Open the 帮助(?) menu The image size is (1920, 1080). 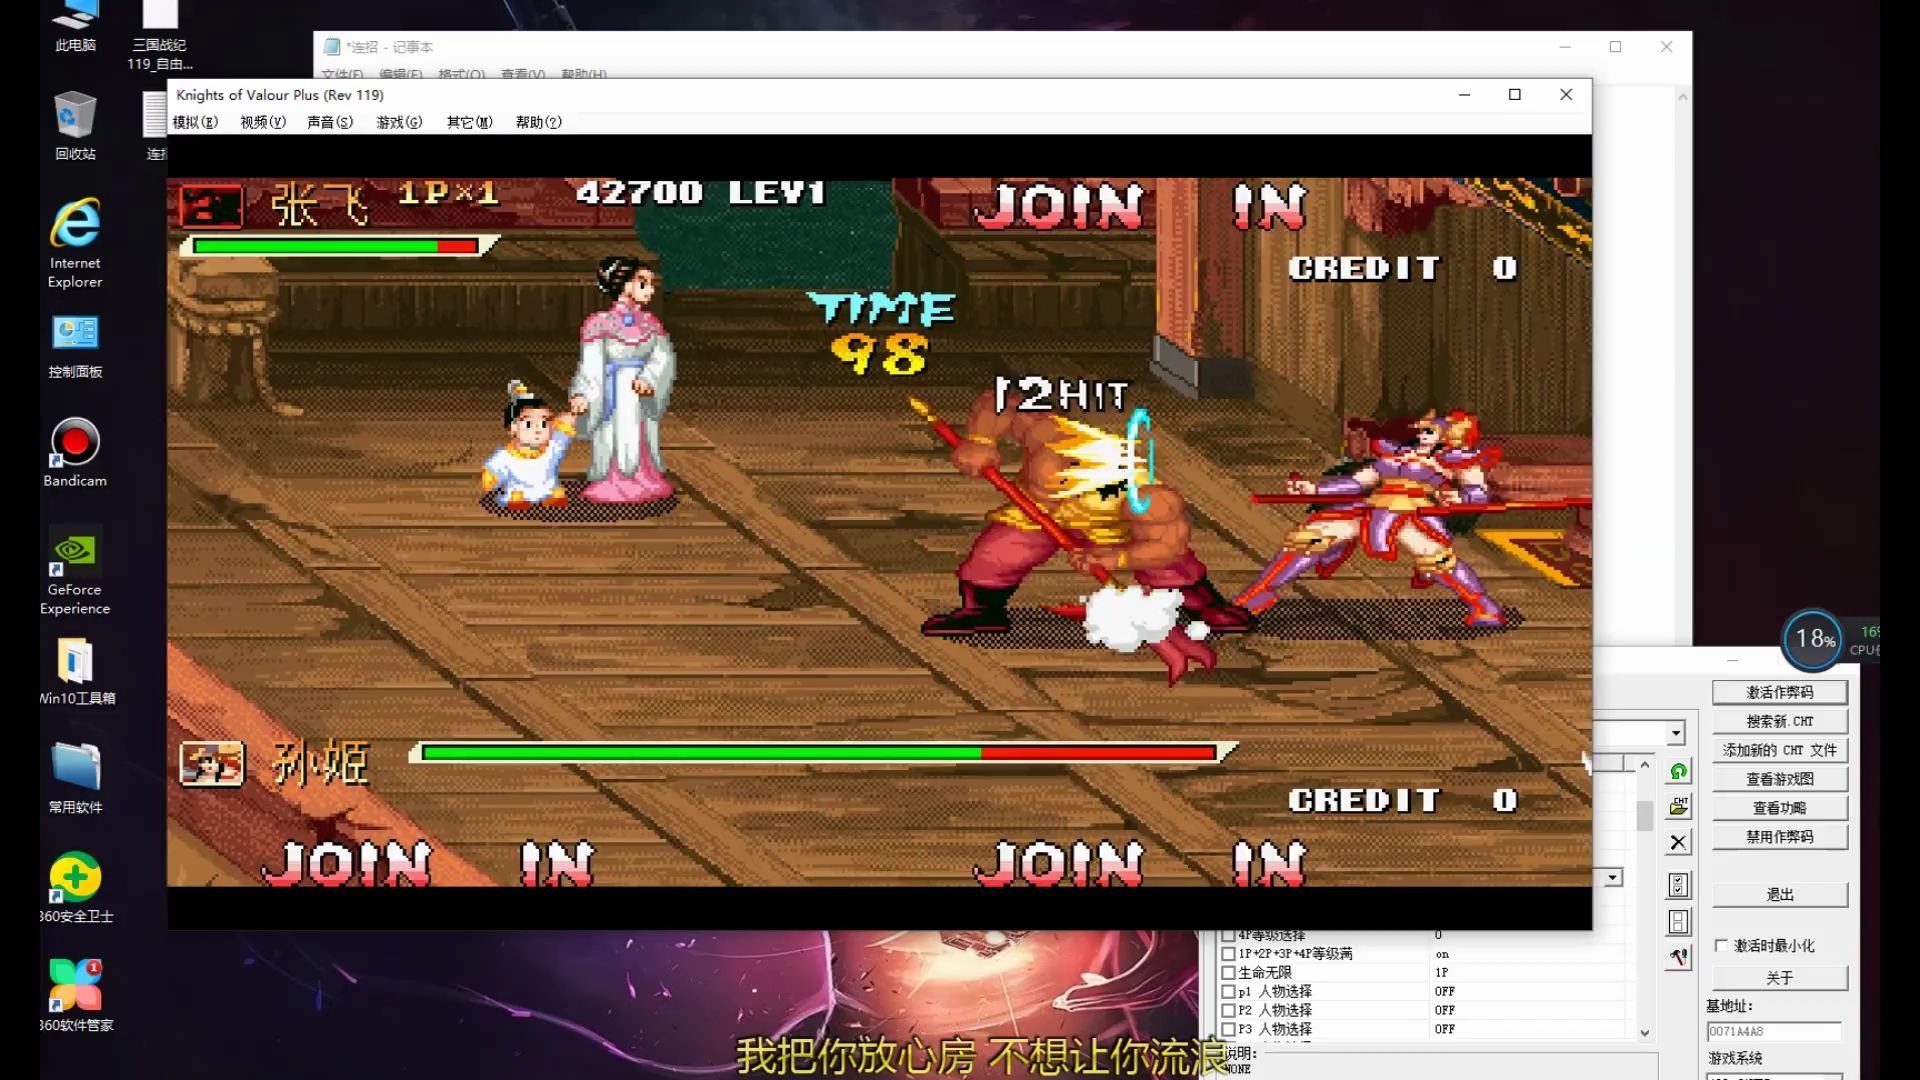point(539,122)
